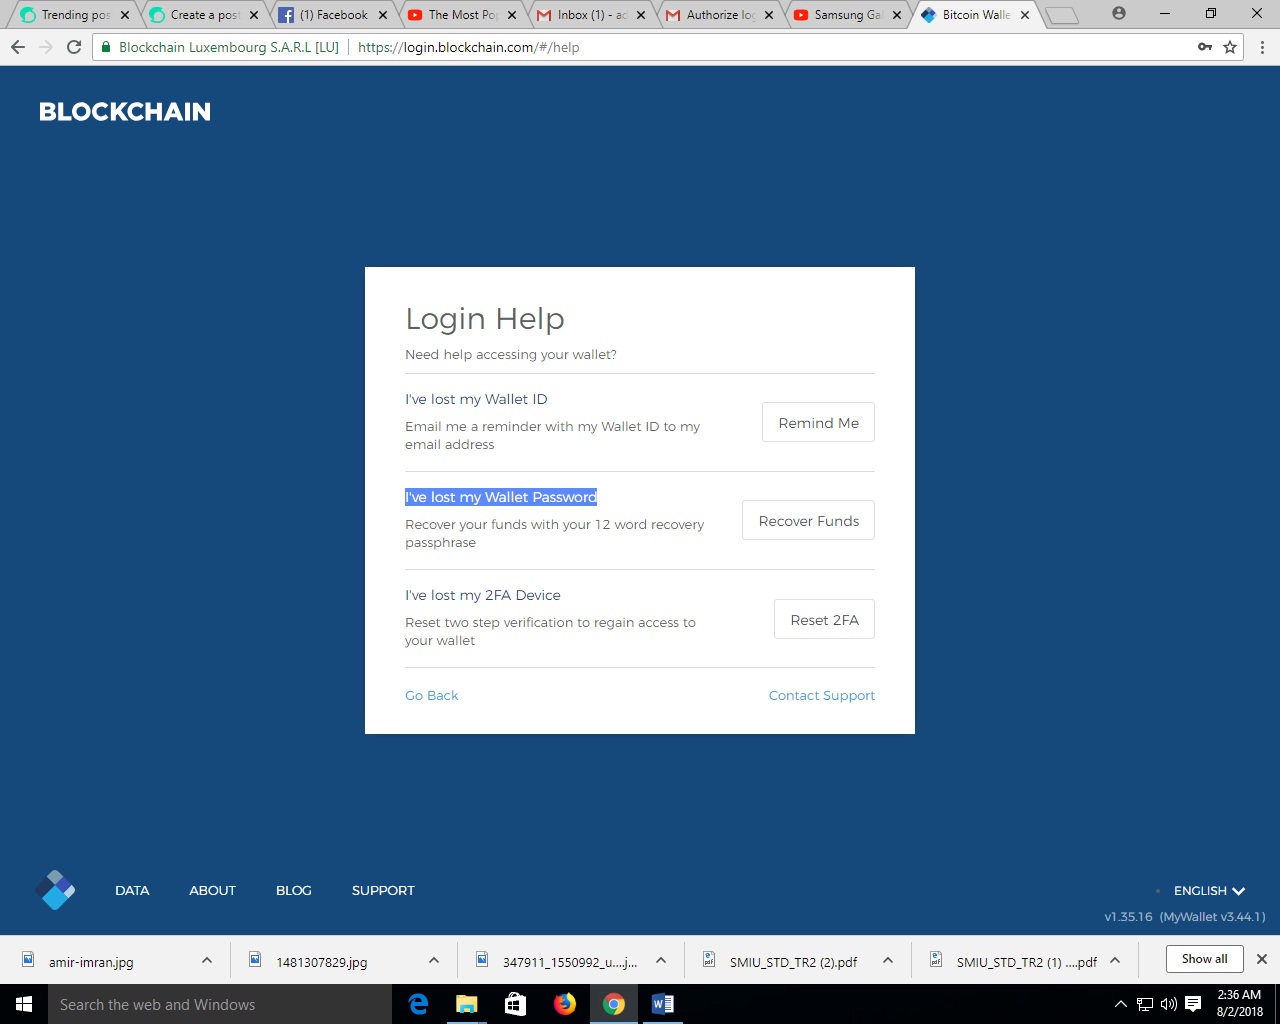The width and height of the screenshot is (1280, 1024).
Task: Click the I've lost my 2FA Device heading
Action: (483, 595)
